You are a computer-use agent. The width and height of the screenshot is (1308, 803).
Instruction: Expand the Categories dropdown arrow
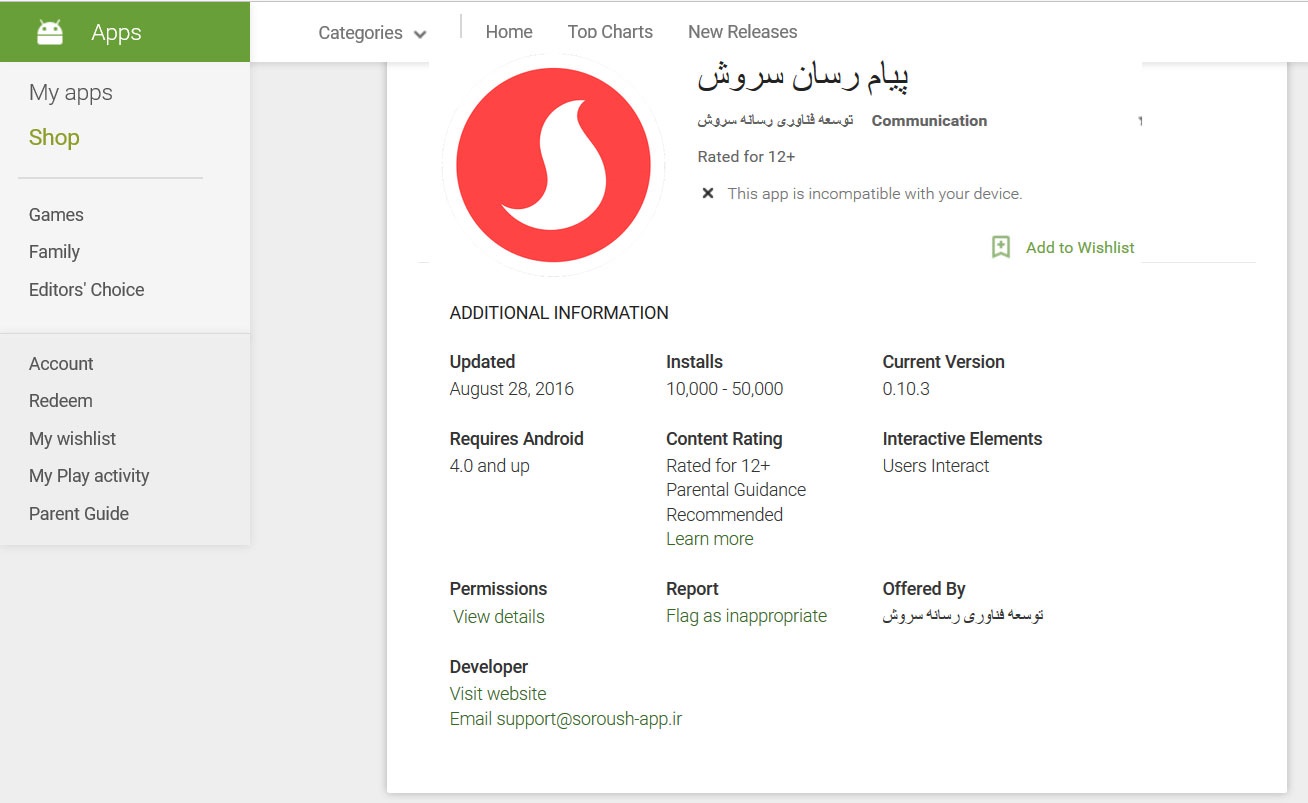tap(420, 34)
